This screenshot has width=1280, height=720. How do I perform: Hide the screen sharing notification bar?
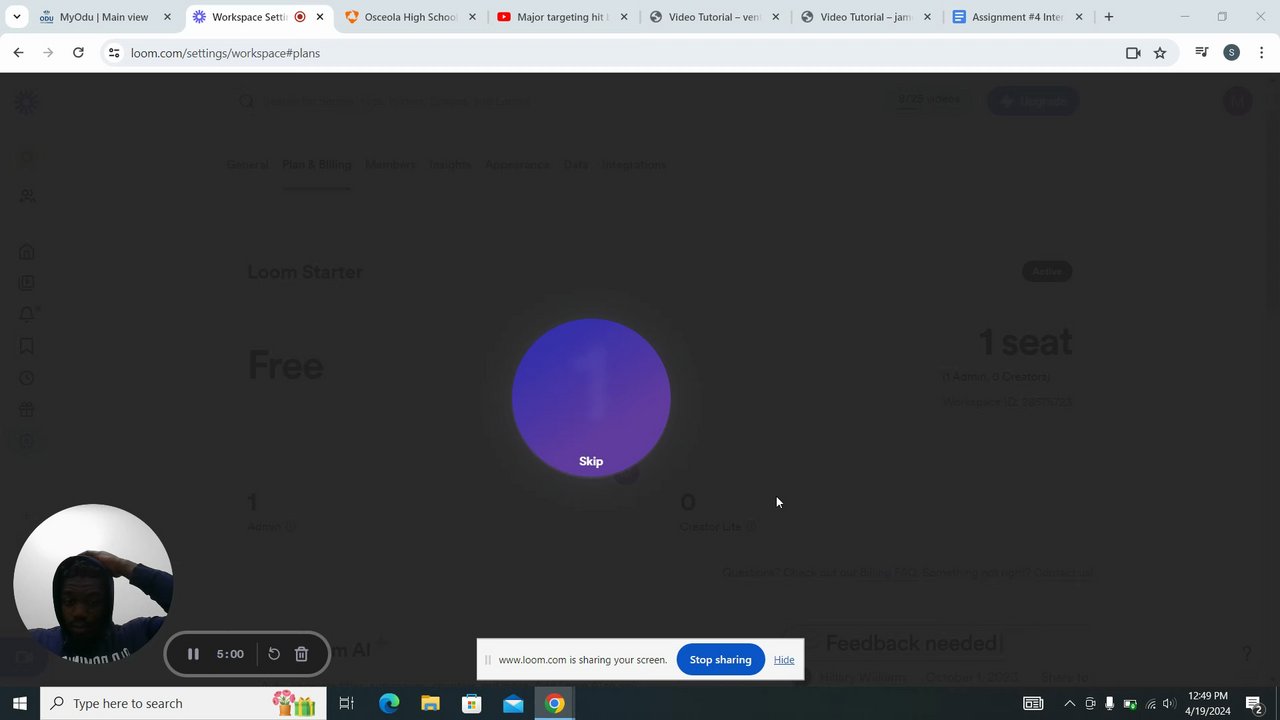click(x=784, y=660)
